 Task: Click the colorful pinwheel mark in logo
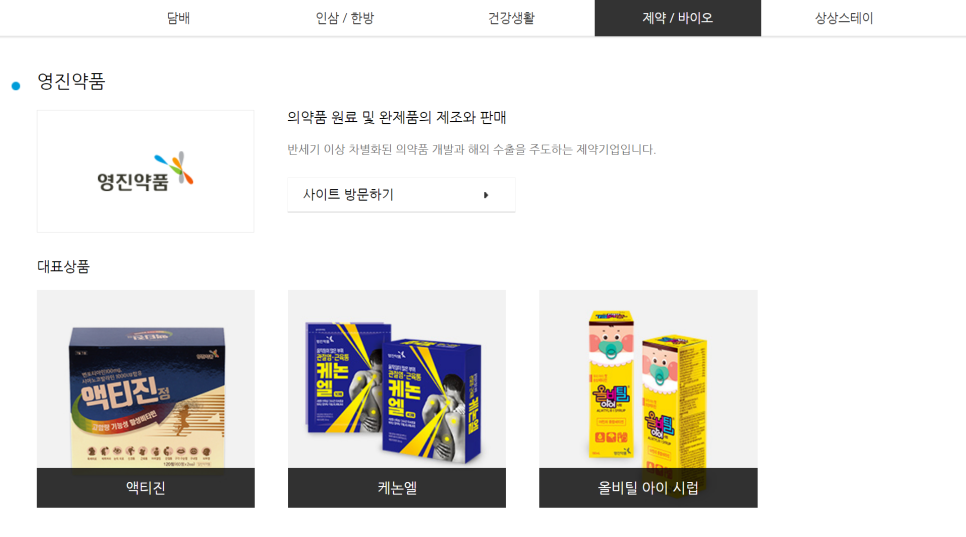click(x=174, y=167)
